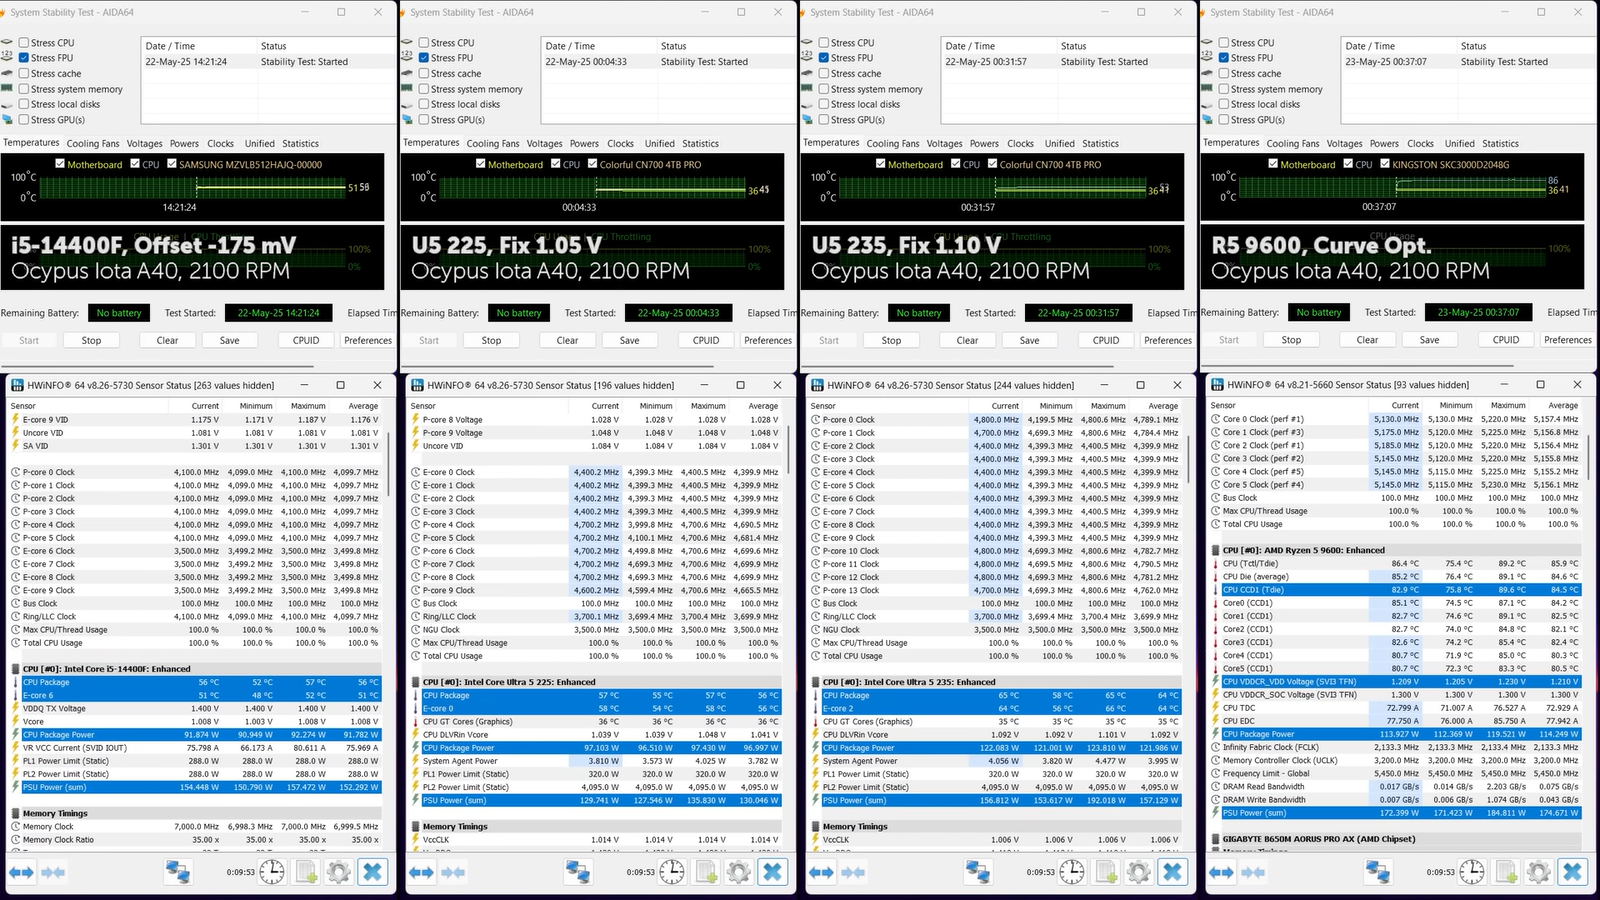Screen dimensions: 1600x900
Task: Click the CPUID button in the KINGSTON SKC3000D AIDA64 window
Action: 1506,340
